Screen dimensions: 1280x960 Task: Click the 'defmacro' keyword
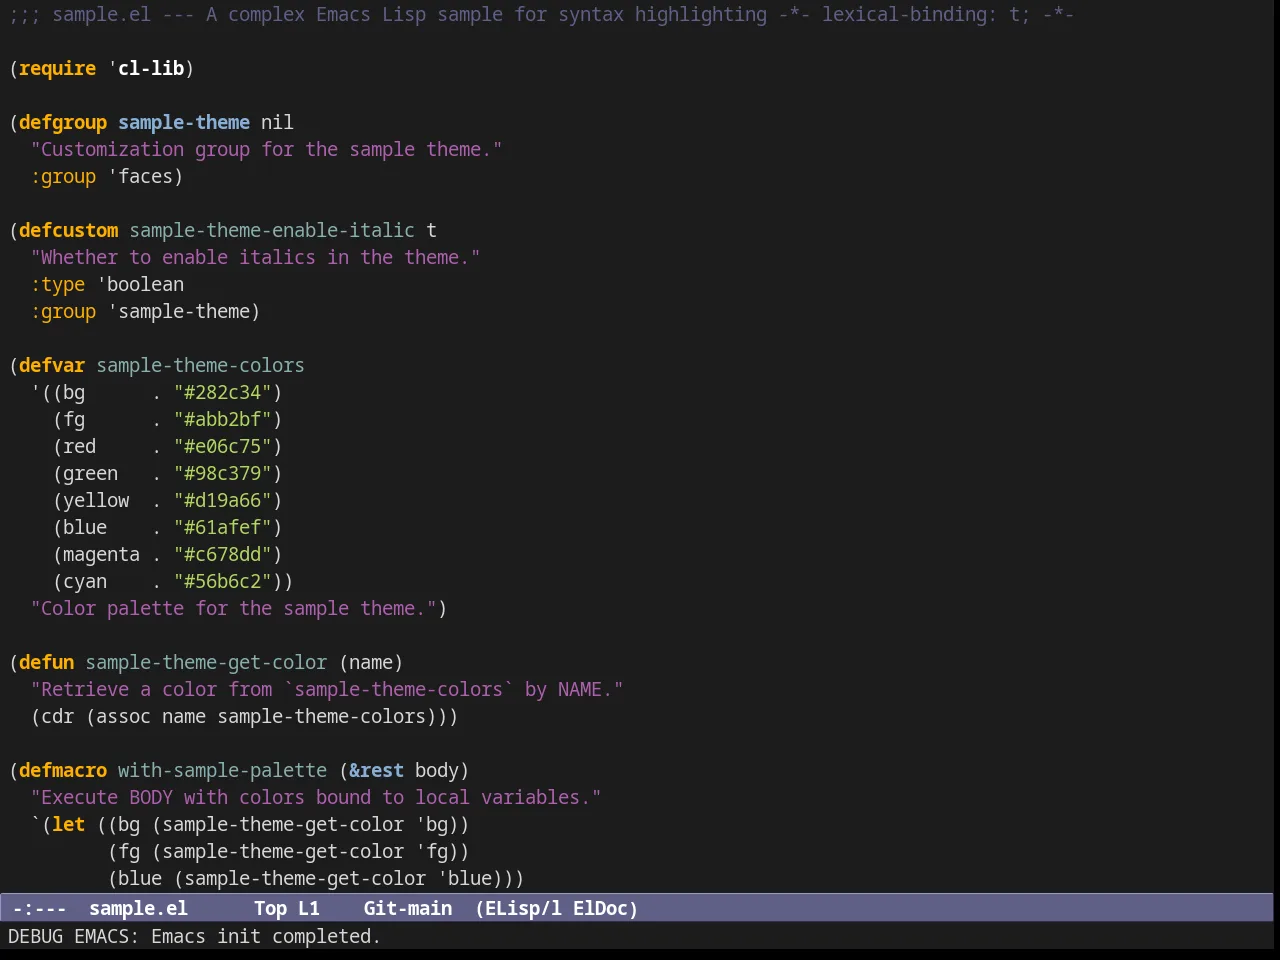click(x=63, y=770)
